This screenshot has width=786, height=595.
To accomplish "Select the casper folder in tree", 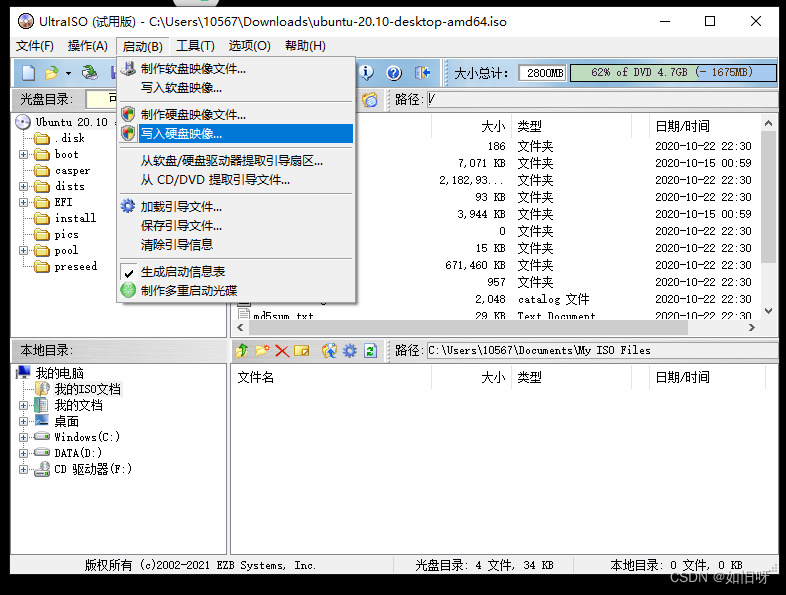I will 72,170.
